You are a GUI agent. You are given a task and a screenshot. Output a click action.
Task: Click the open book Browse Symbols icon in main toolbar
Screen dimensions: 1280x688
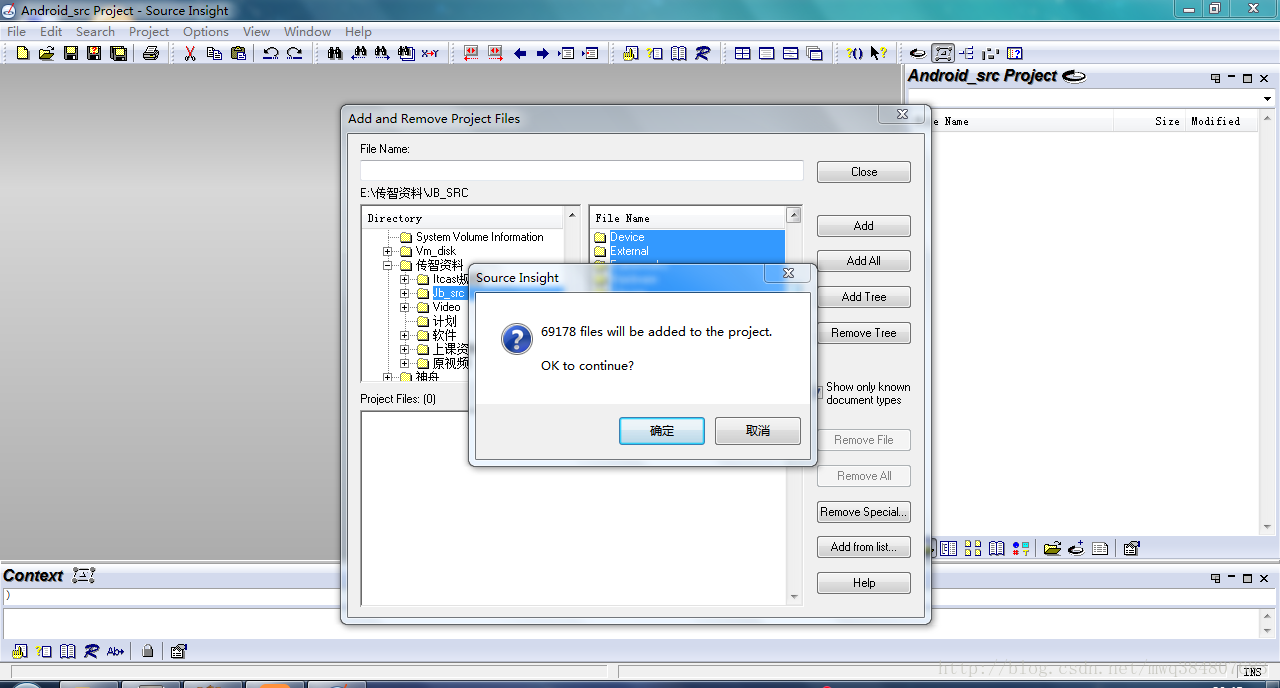[x=679, y=53]
